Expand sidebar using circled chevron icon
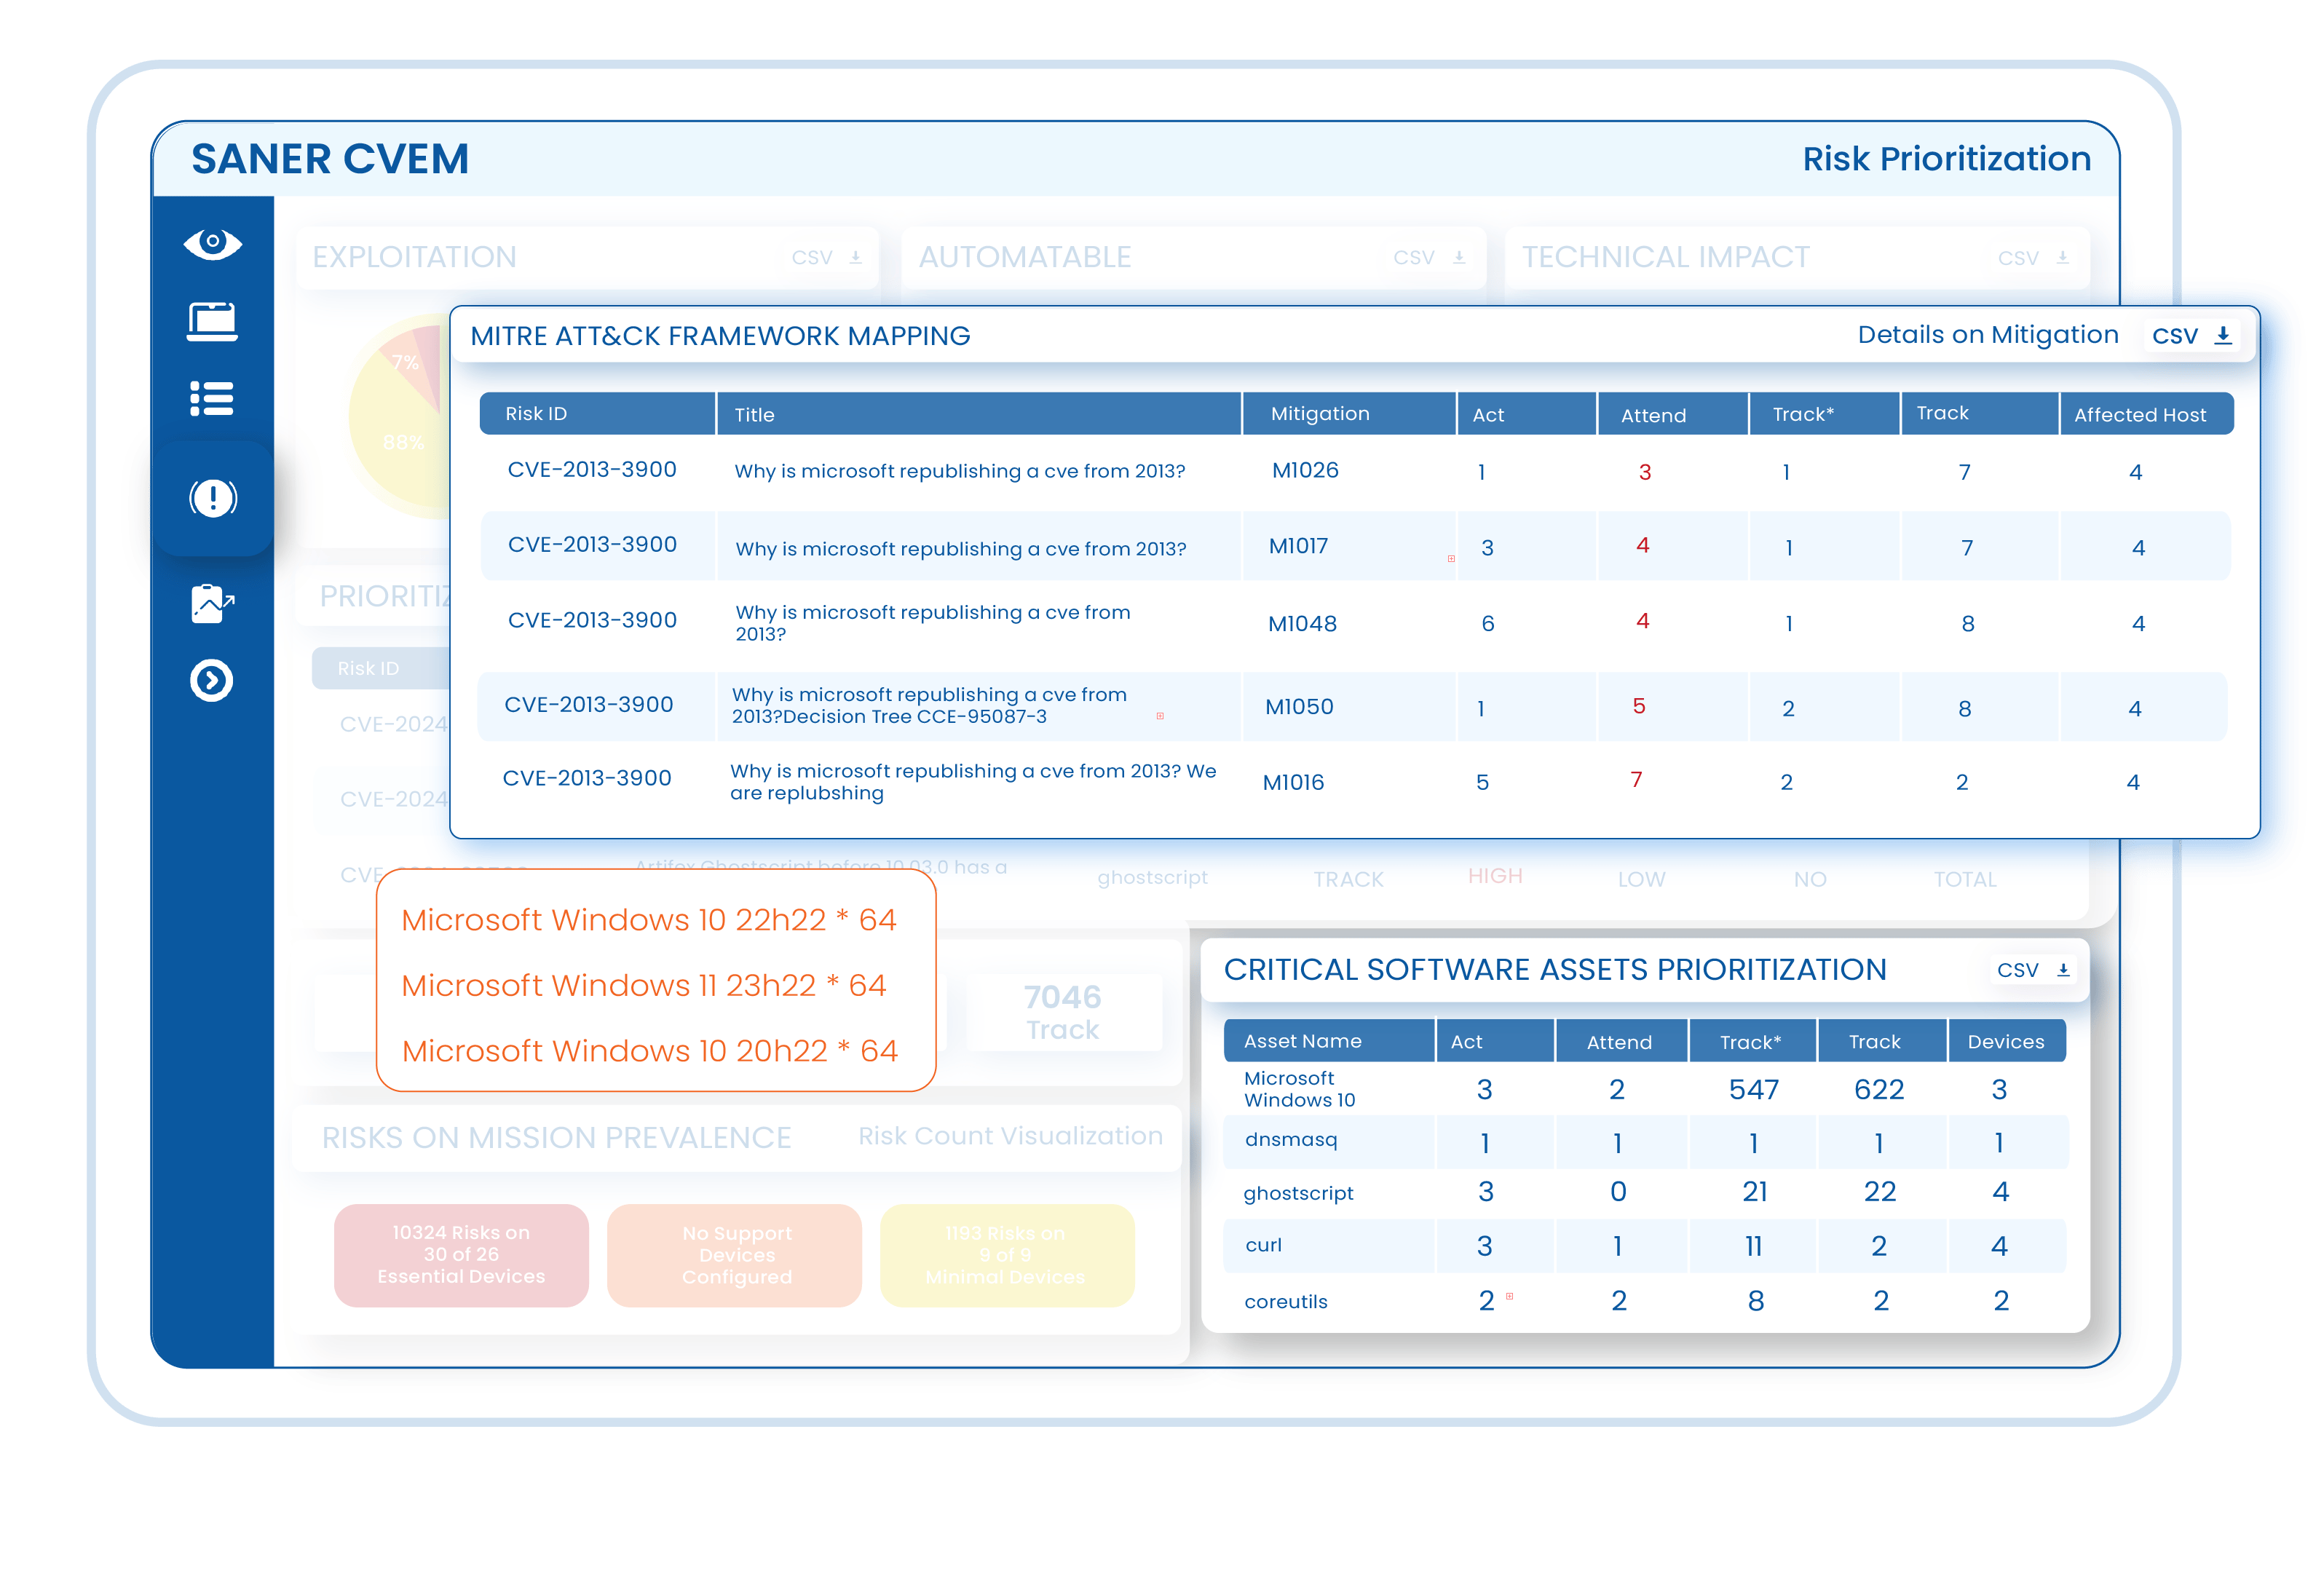This screenshot has height=1587, width=2324. [x=212, y=681]
